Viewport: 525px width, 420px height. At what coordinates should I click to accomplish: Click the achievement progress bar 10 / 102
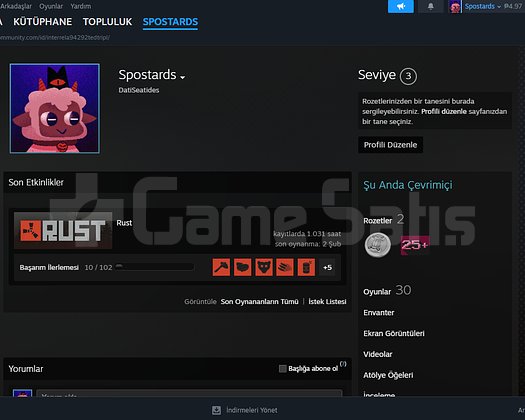coord(155,267)
